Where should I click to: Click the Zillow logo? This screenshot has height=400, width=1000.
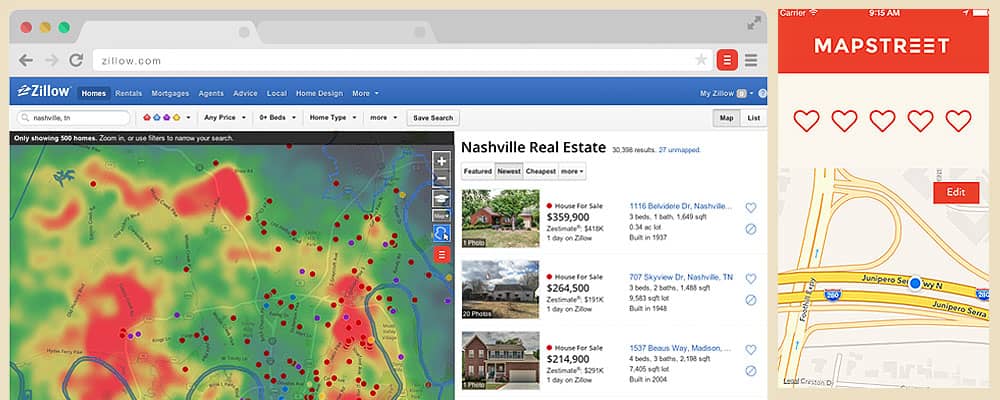[x=44, y=91]
